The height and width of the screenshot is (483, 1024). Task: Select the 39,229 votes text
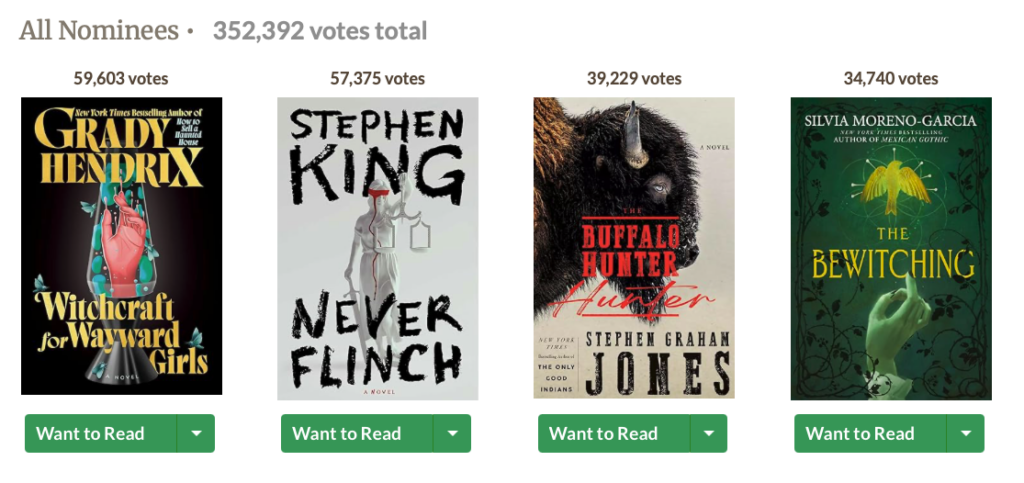[x=634, y=78]
